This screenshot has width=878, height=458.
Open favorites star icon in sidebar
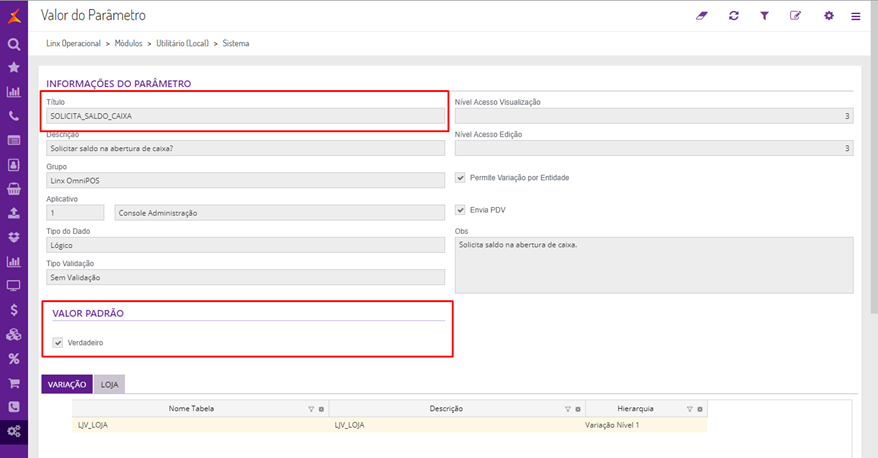tap(14, 68)
